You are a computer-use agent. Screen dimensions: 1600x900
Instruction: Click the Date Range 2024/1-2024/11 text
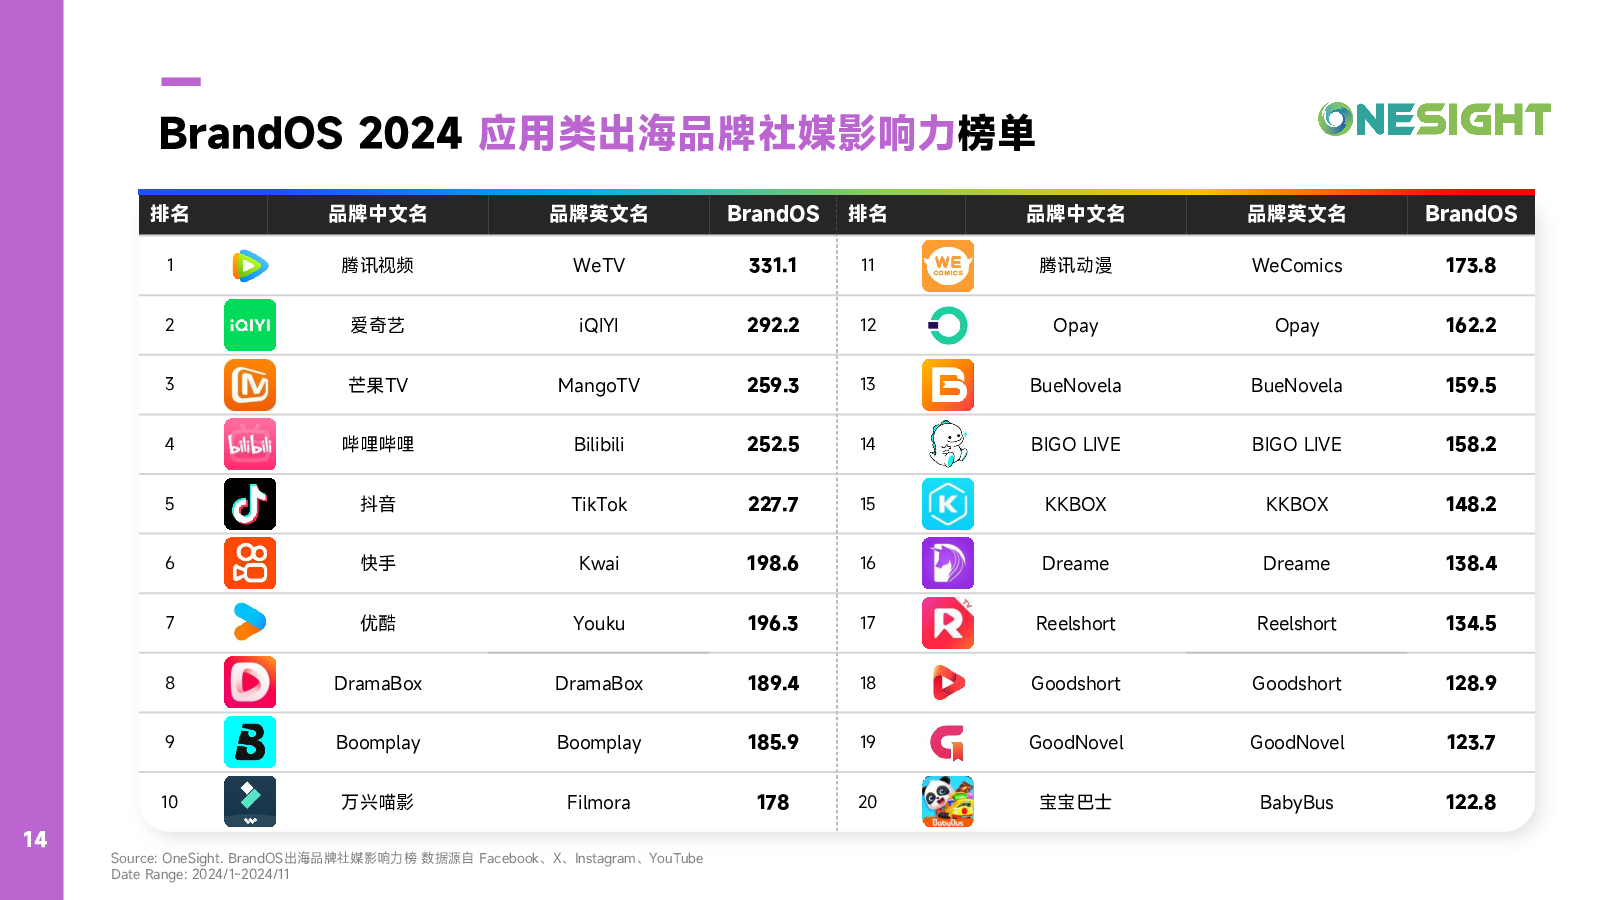[x=200, y=874]
